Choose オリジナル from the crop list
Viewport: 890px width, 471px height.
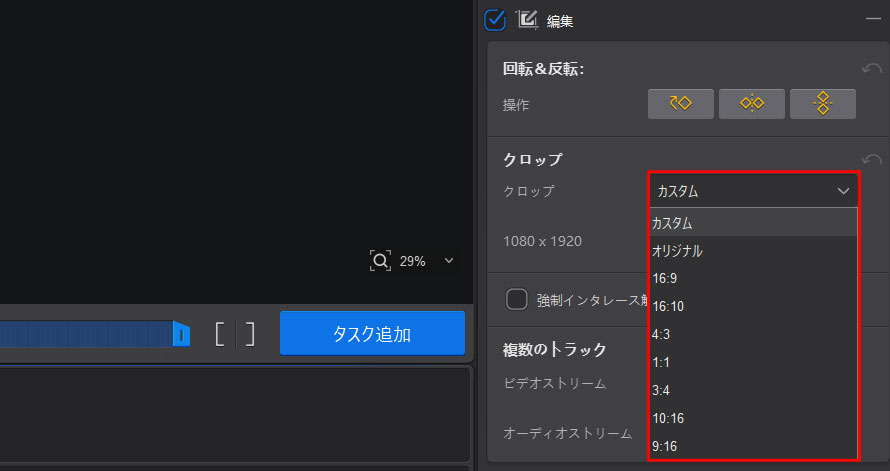(x=753, y=250)
